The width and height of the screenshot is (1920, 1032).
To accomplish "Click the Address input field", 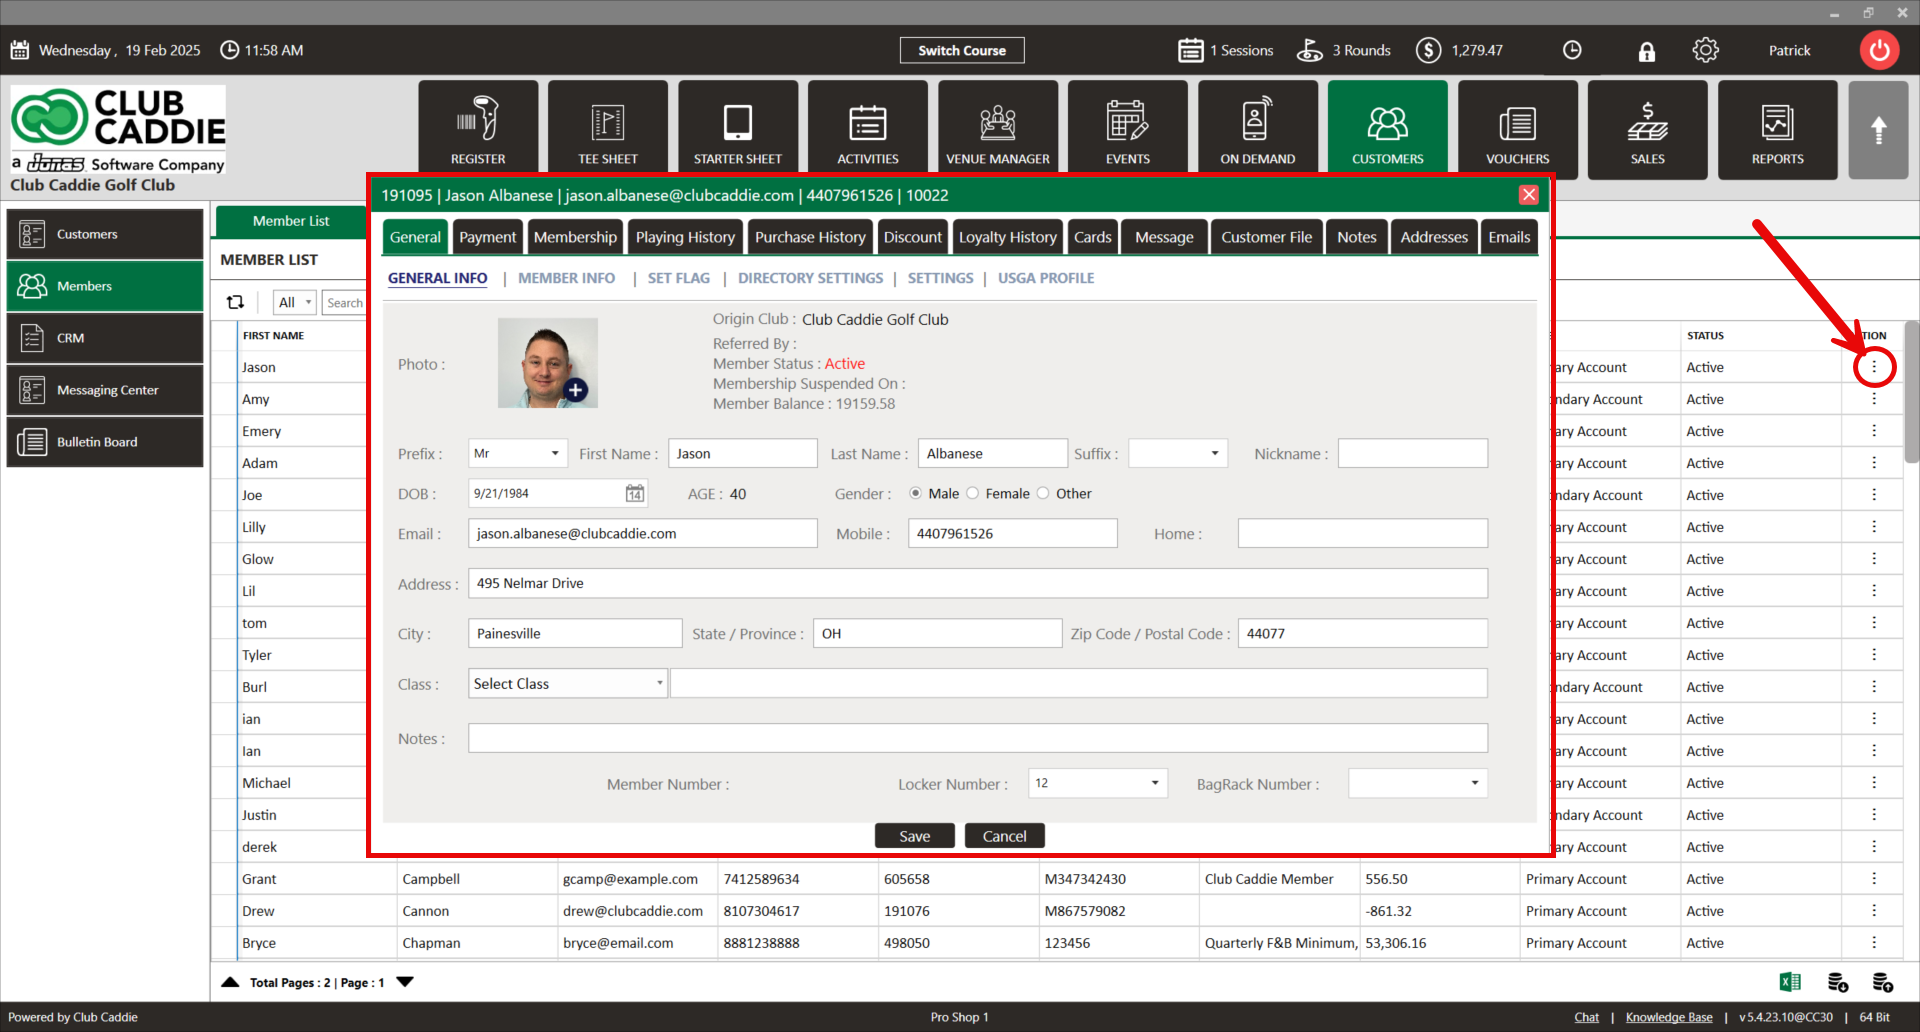I will pos(978,583).
